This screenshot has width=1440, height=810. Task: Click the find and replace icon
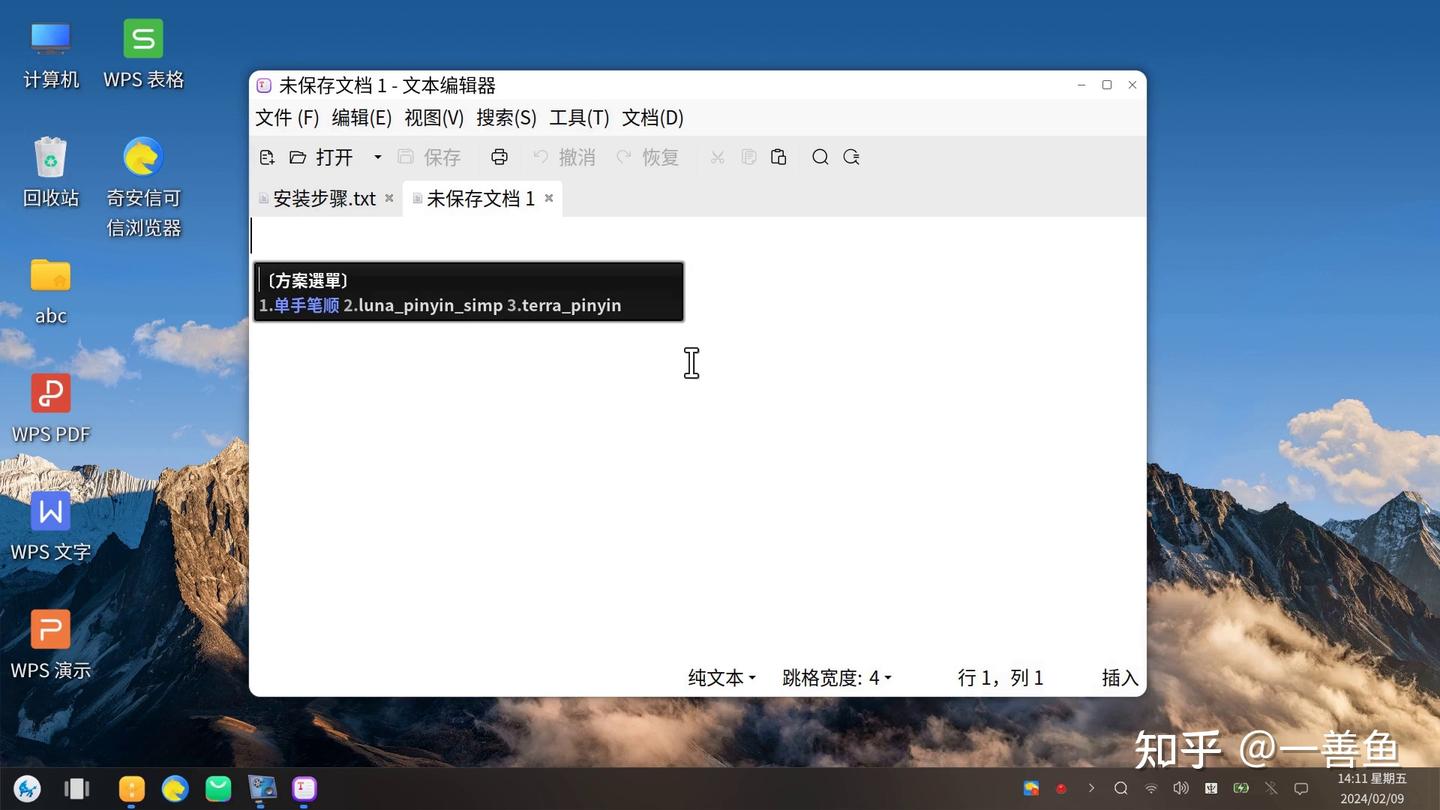(x=851, y=157)
